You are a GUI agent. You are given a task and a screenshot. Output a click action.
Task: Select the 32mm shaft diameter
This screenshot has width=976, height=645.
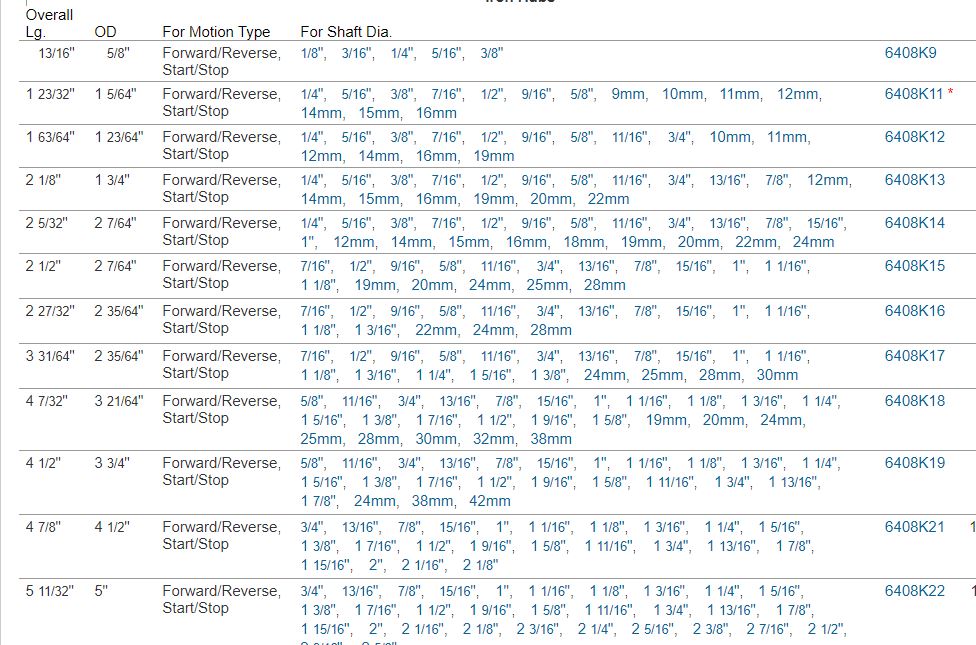[494, 439]
